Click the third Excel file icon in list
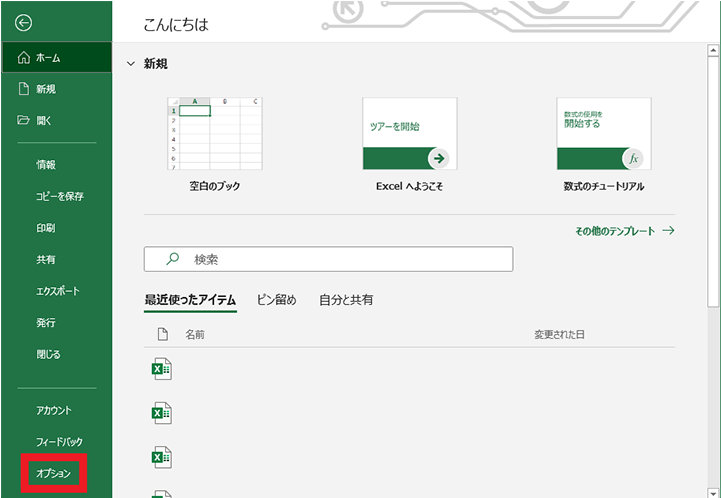721x498 pixels. click(x=161, y=457)
